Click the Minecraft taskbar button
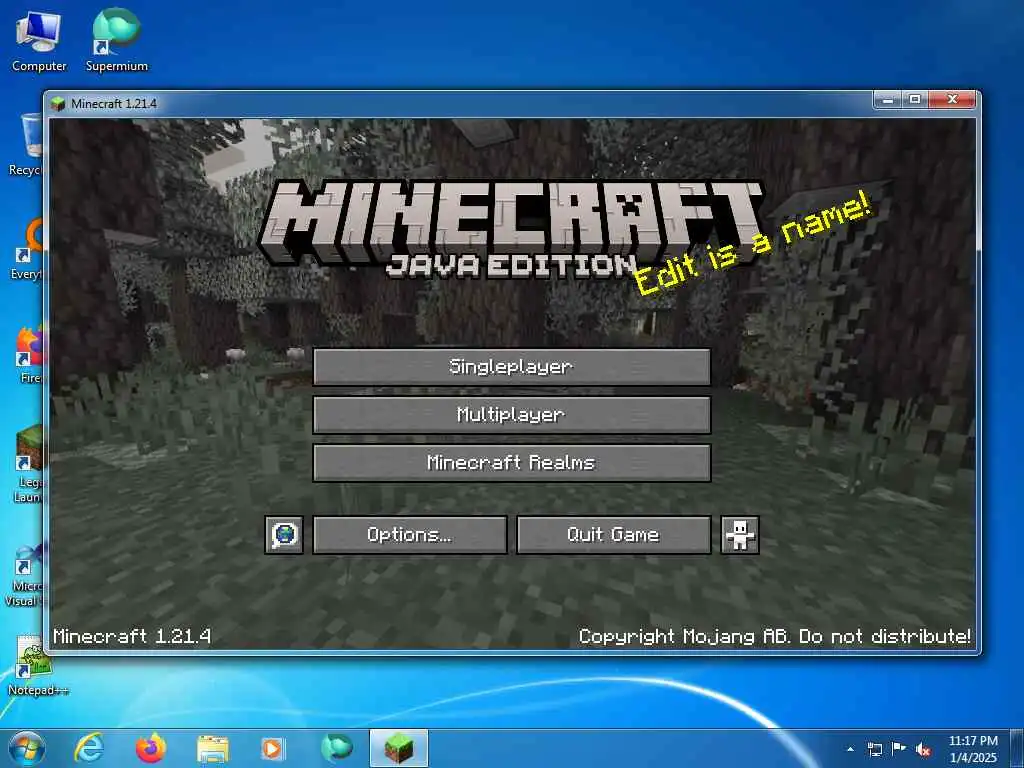Viewport: 1024px width, 768px height. coord(399,748)
